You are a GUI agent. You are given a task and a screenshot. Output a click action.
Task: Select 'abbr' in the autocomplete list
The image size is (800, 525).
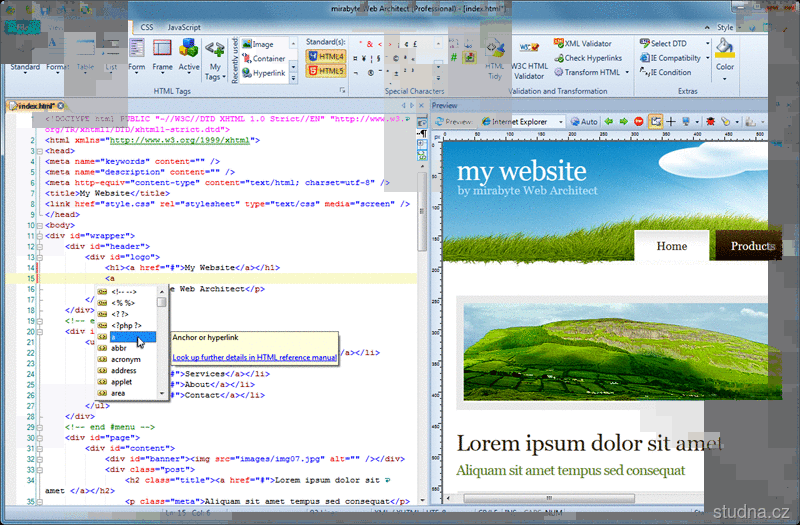(119, 348)
